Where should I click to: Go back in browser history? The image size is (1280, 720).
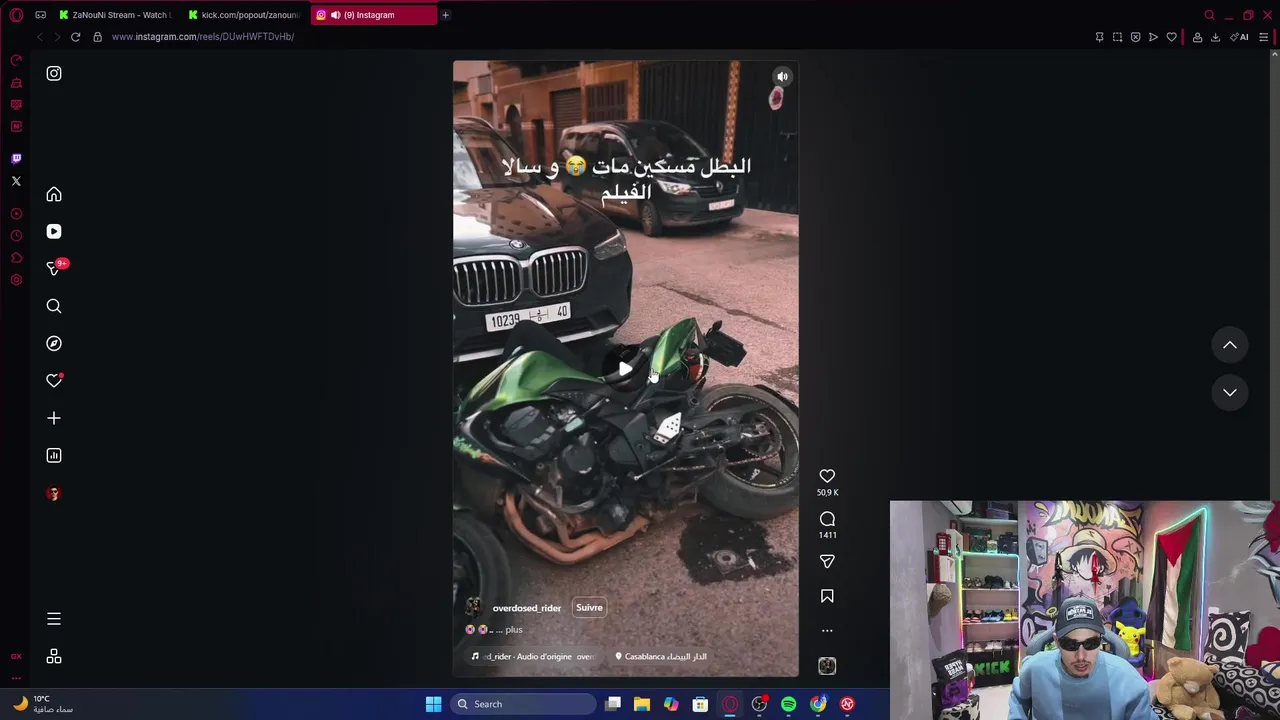(x=40, y=37)
